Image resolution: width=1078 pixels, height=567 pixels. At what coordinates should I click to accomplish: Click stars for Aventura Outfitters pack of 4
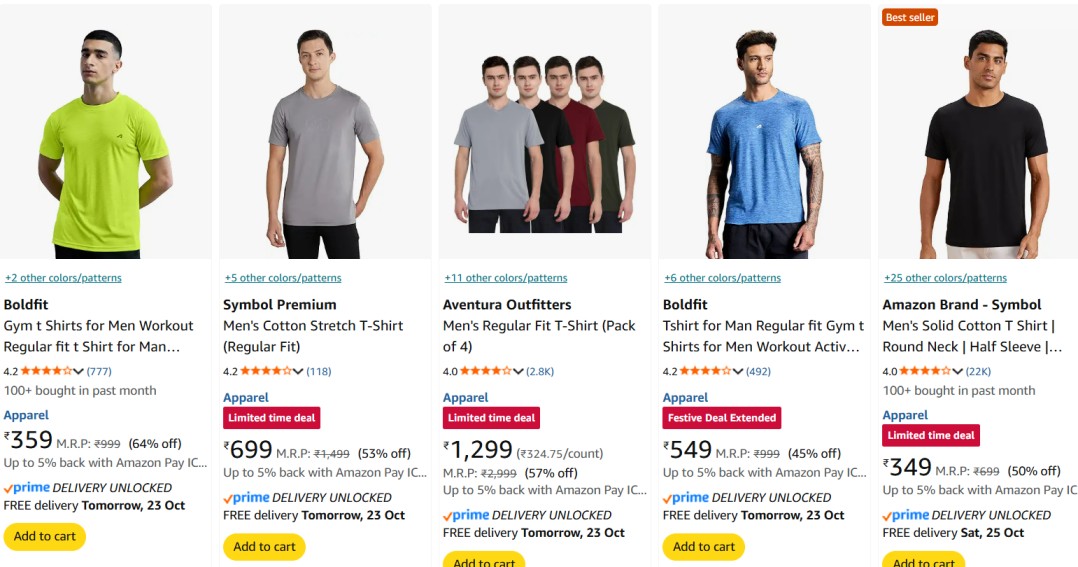pos(485,371)
